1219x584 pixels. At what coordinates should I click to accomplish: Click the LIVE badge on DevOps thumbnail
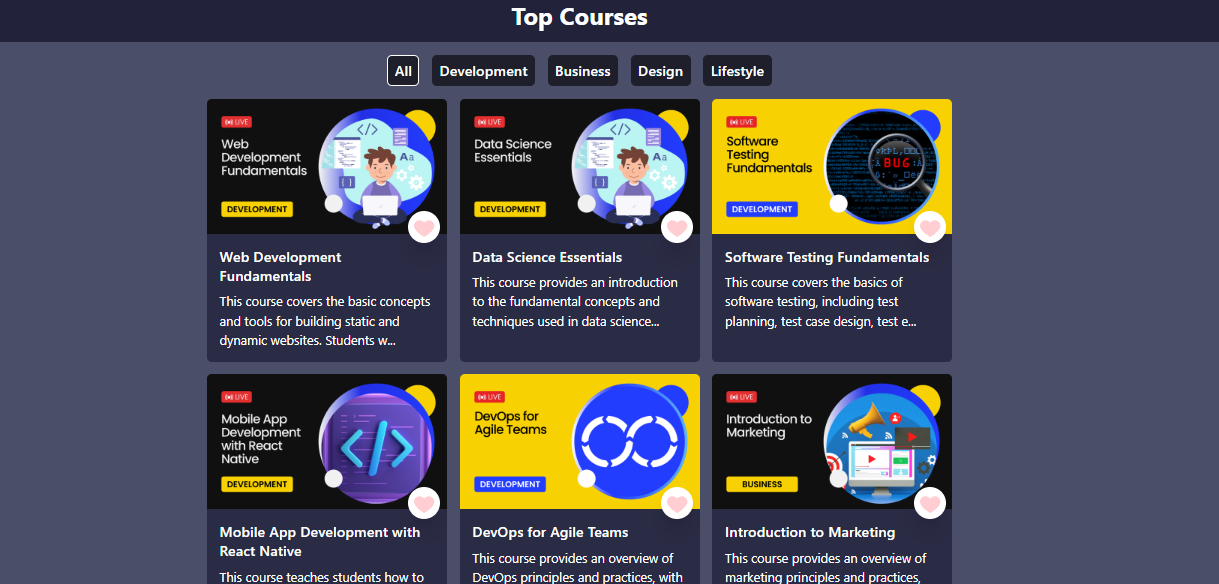pos(490,397)
